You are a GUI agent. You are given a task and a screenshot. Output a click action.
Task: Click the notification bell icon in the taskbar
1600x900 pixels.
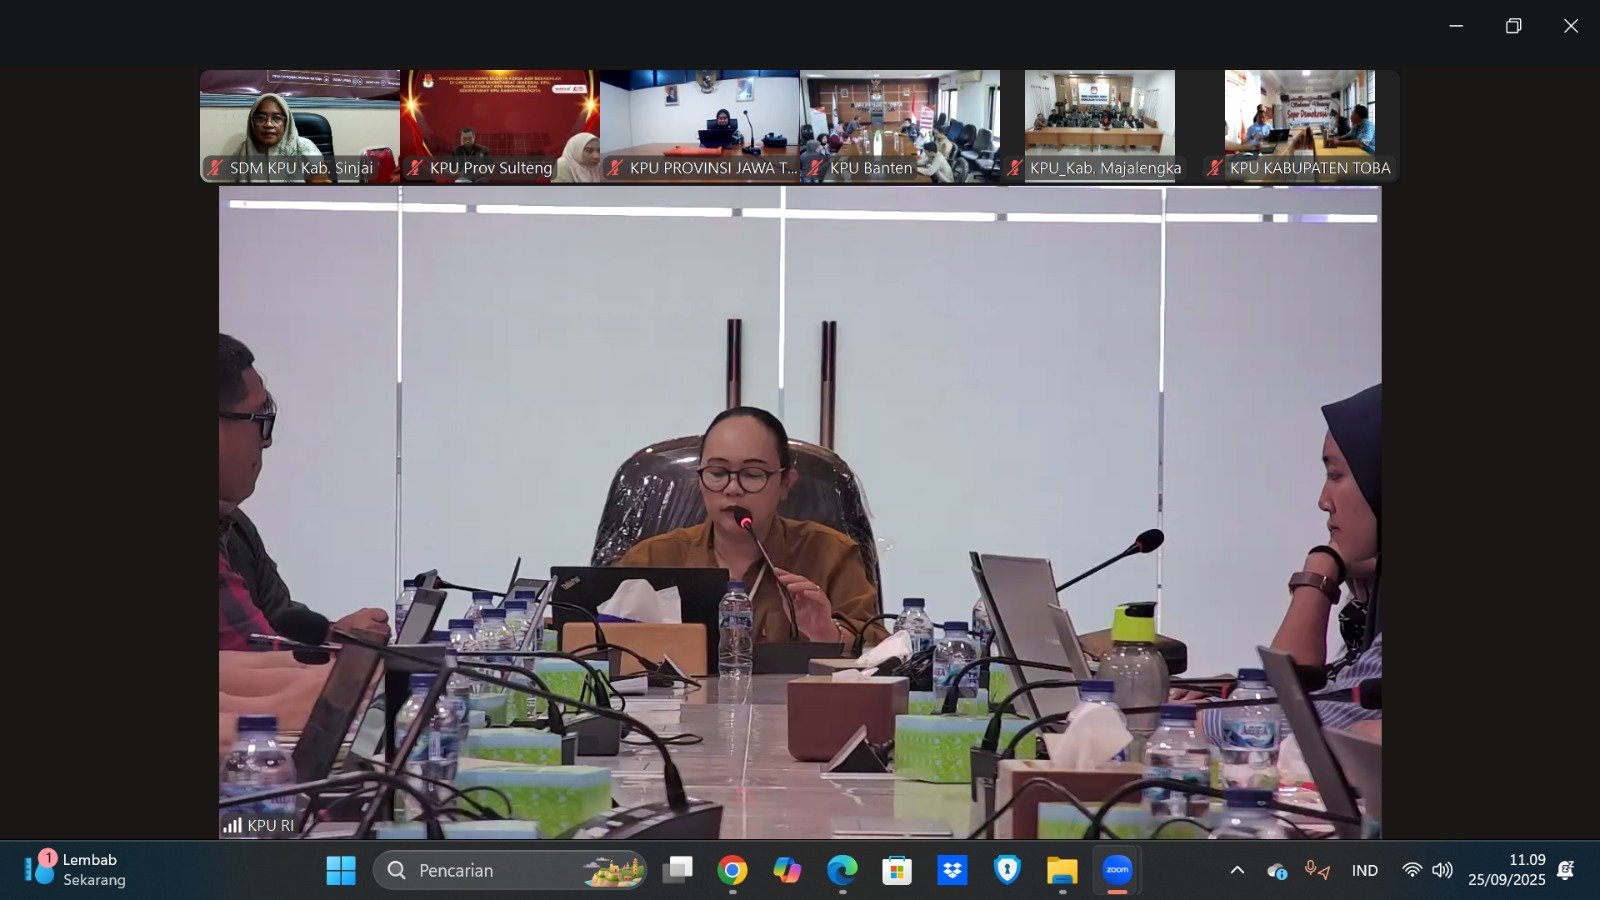1566,870
